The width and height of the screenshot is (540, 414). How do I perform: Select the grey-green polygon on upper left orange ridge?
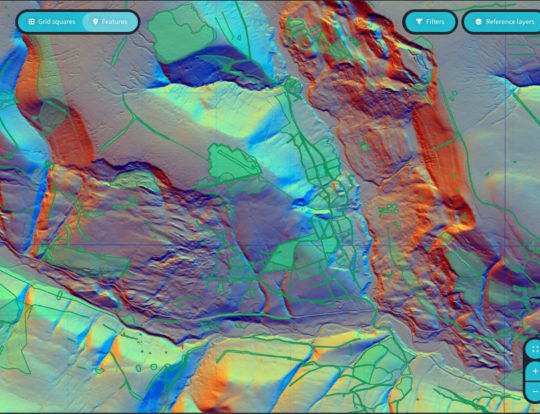53,118
